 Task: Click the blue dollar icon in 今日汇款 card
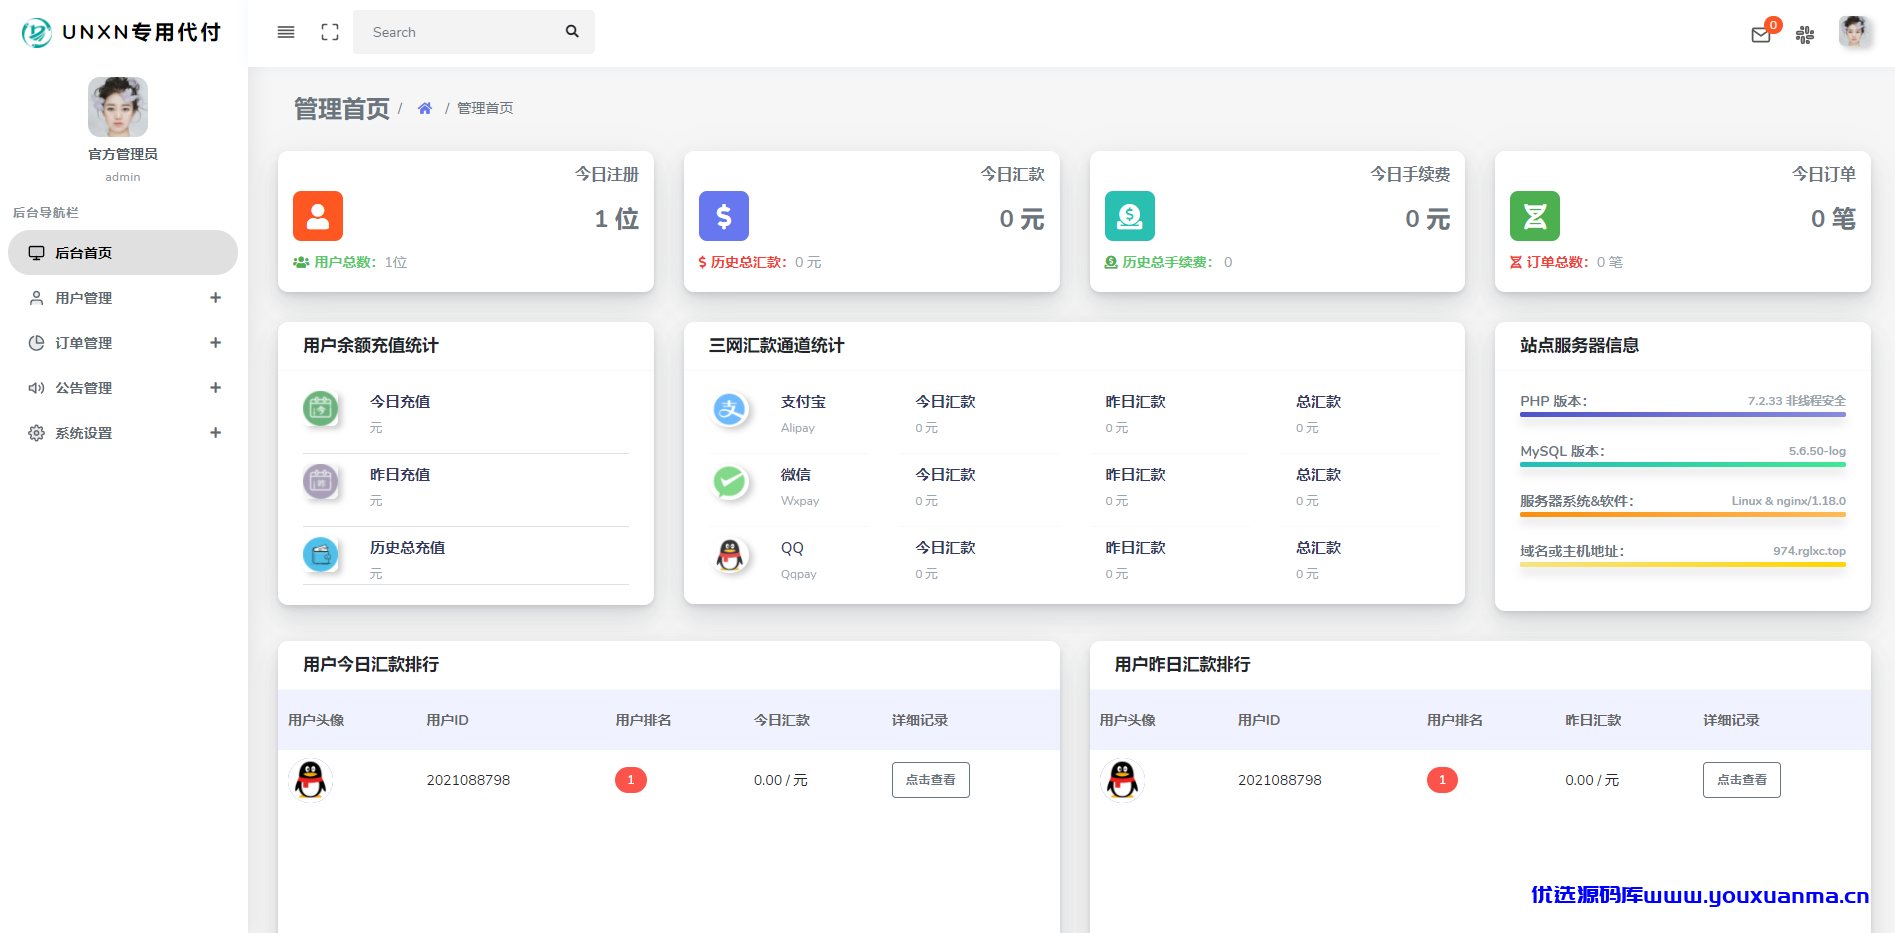(724, 216)
